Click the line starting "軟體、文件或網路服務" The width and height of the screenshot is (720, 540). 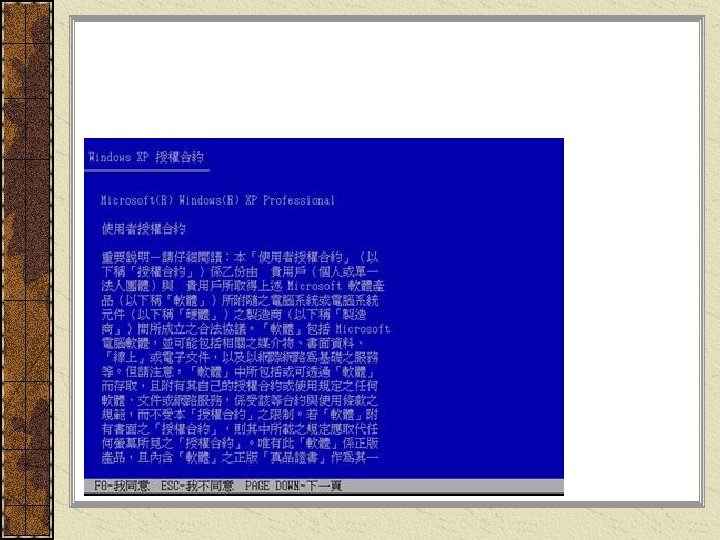coord(240,400)
